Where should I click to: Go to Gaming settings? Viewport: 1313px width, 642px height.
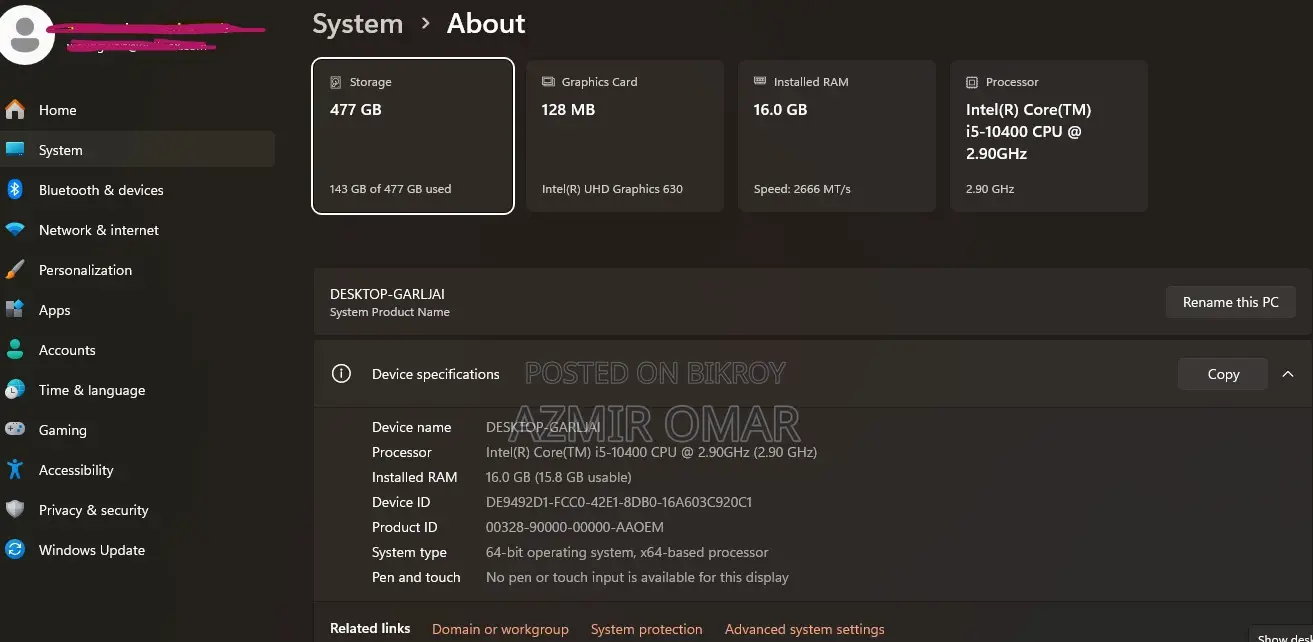[x=139, y=430]
